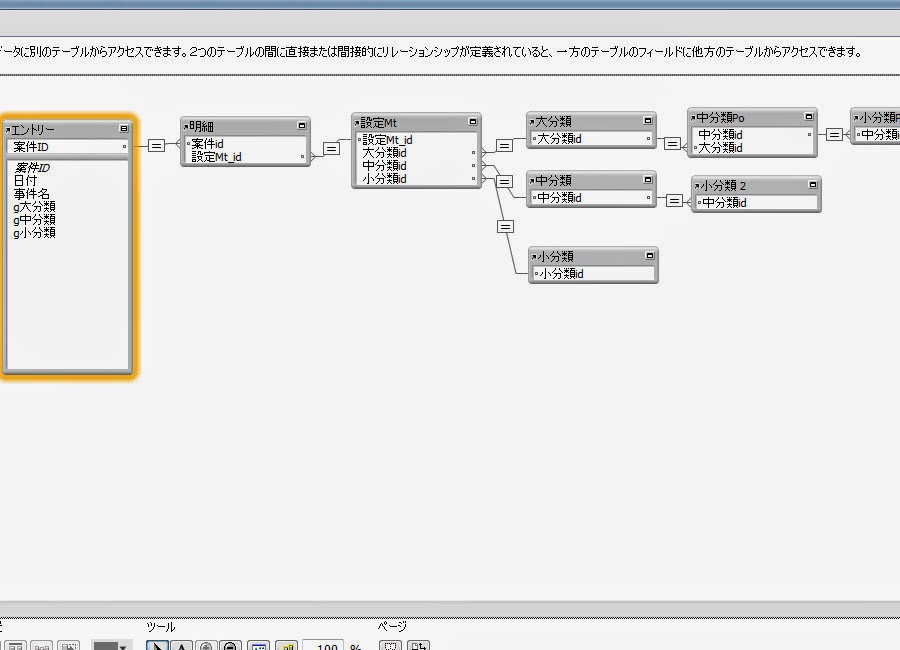Open relationship between エントリー and 明細
The width and height of the screenshot is (900, 650).
pyautogui.click(x=156, y=146)
